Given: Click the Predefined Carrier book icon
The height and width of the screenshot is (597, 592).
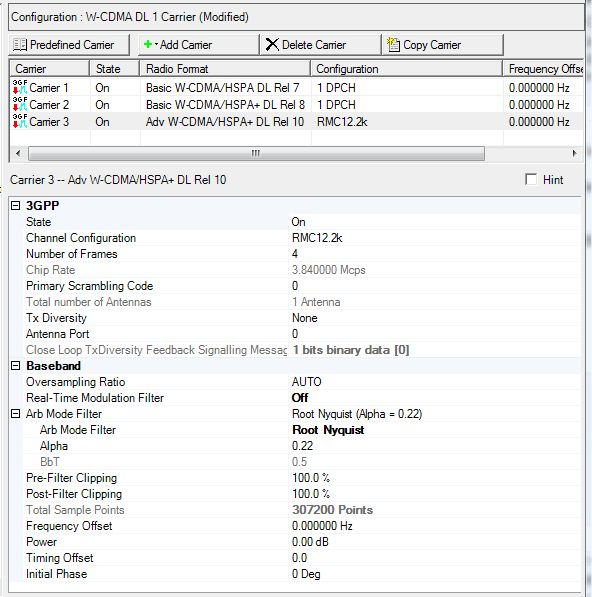Looking at the screenshot, I should 20,45.
